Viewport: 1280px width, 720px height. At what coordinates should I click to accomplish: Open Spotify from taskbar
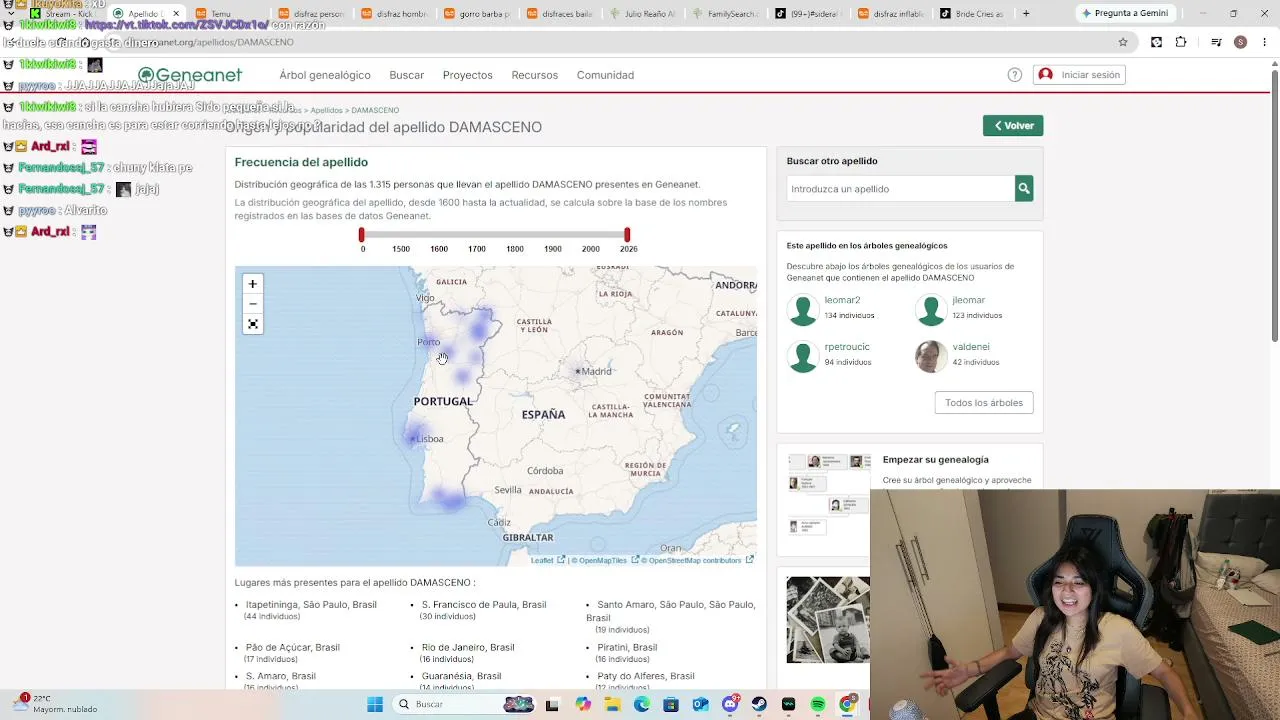coord(818,704)
